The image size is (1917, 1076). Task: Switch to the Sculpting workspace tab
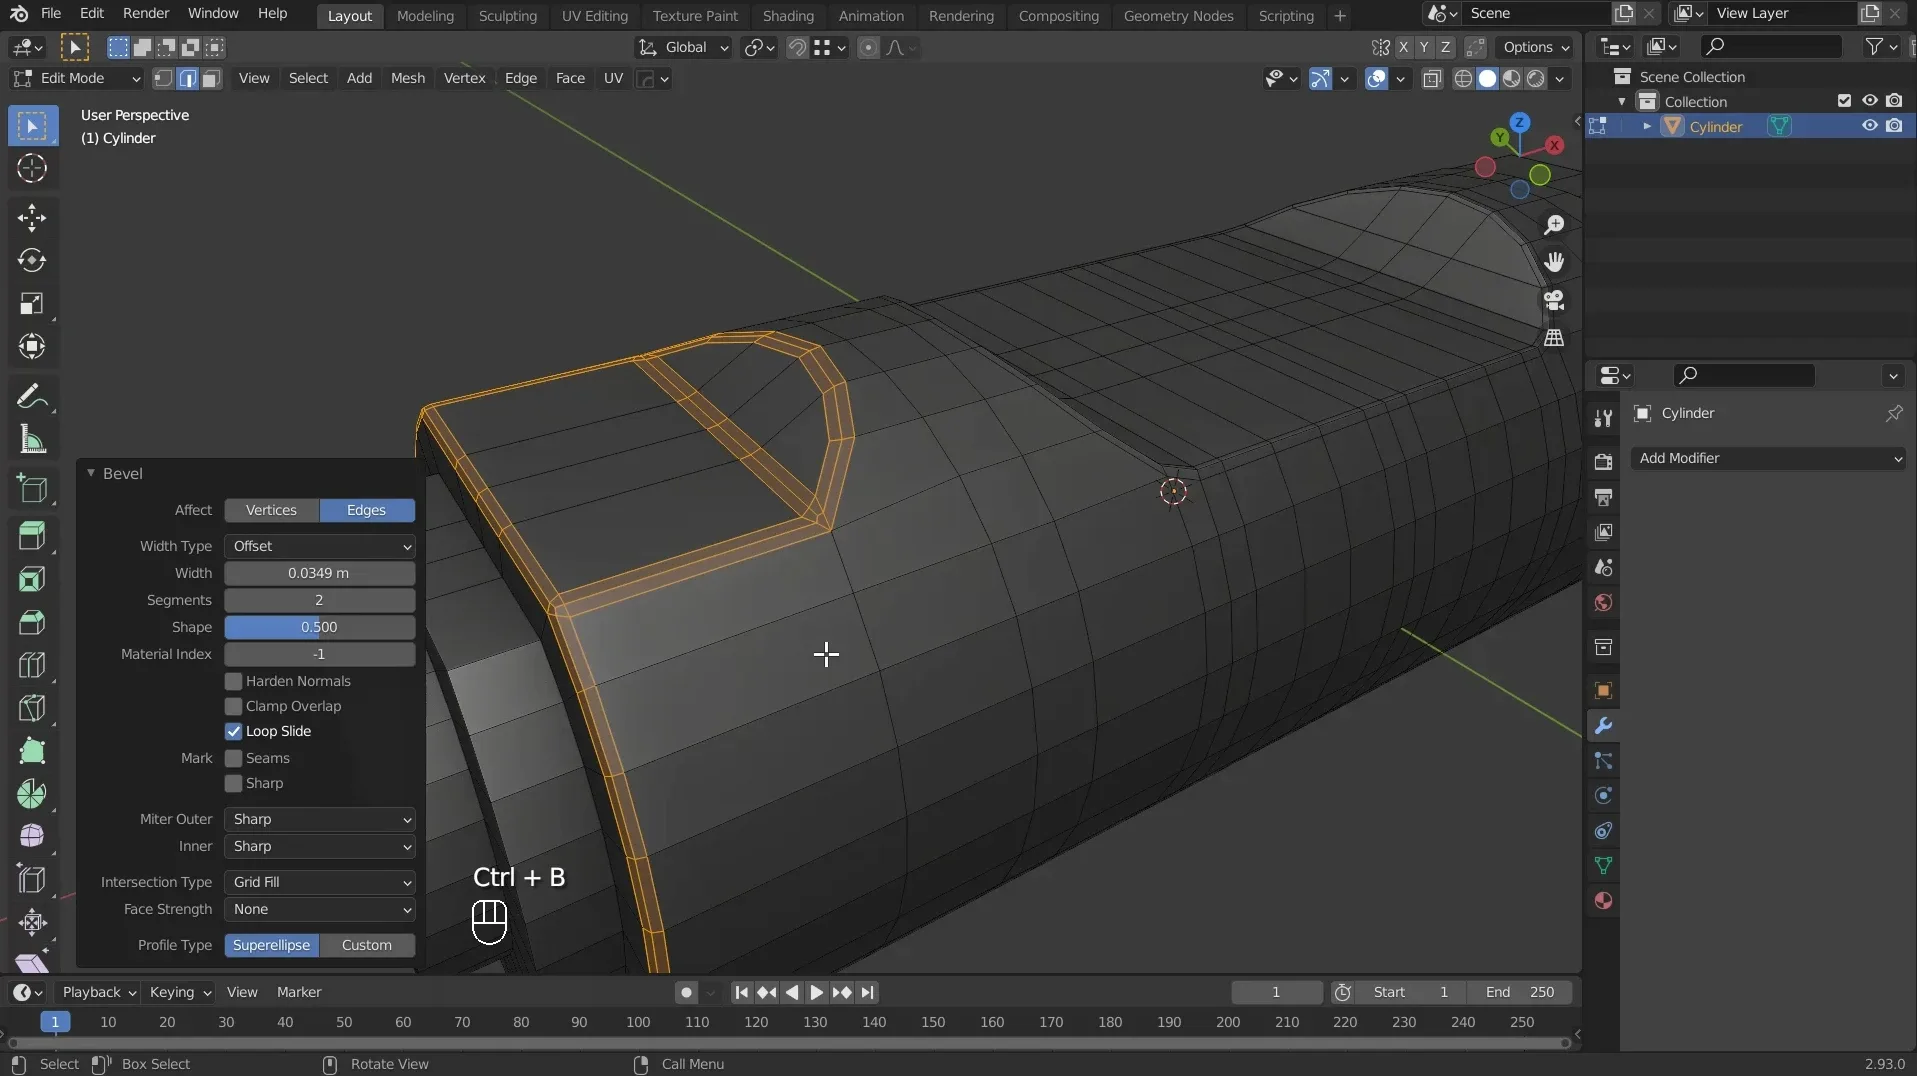click(x=507, y=16)
